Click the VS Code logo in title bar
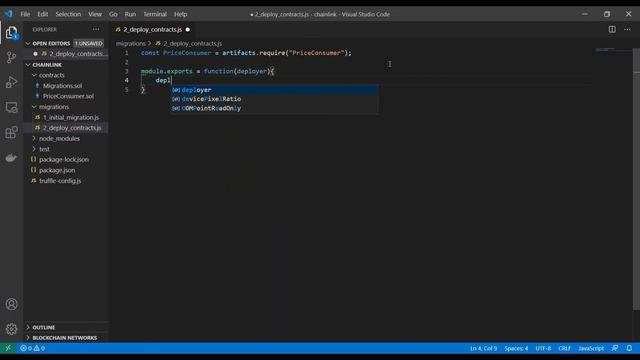Viewport: 640px width, 360px height. point(9,14)
